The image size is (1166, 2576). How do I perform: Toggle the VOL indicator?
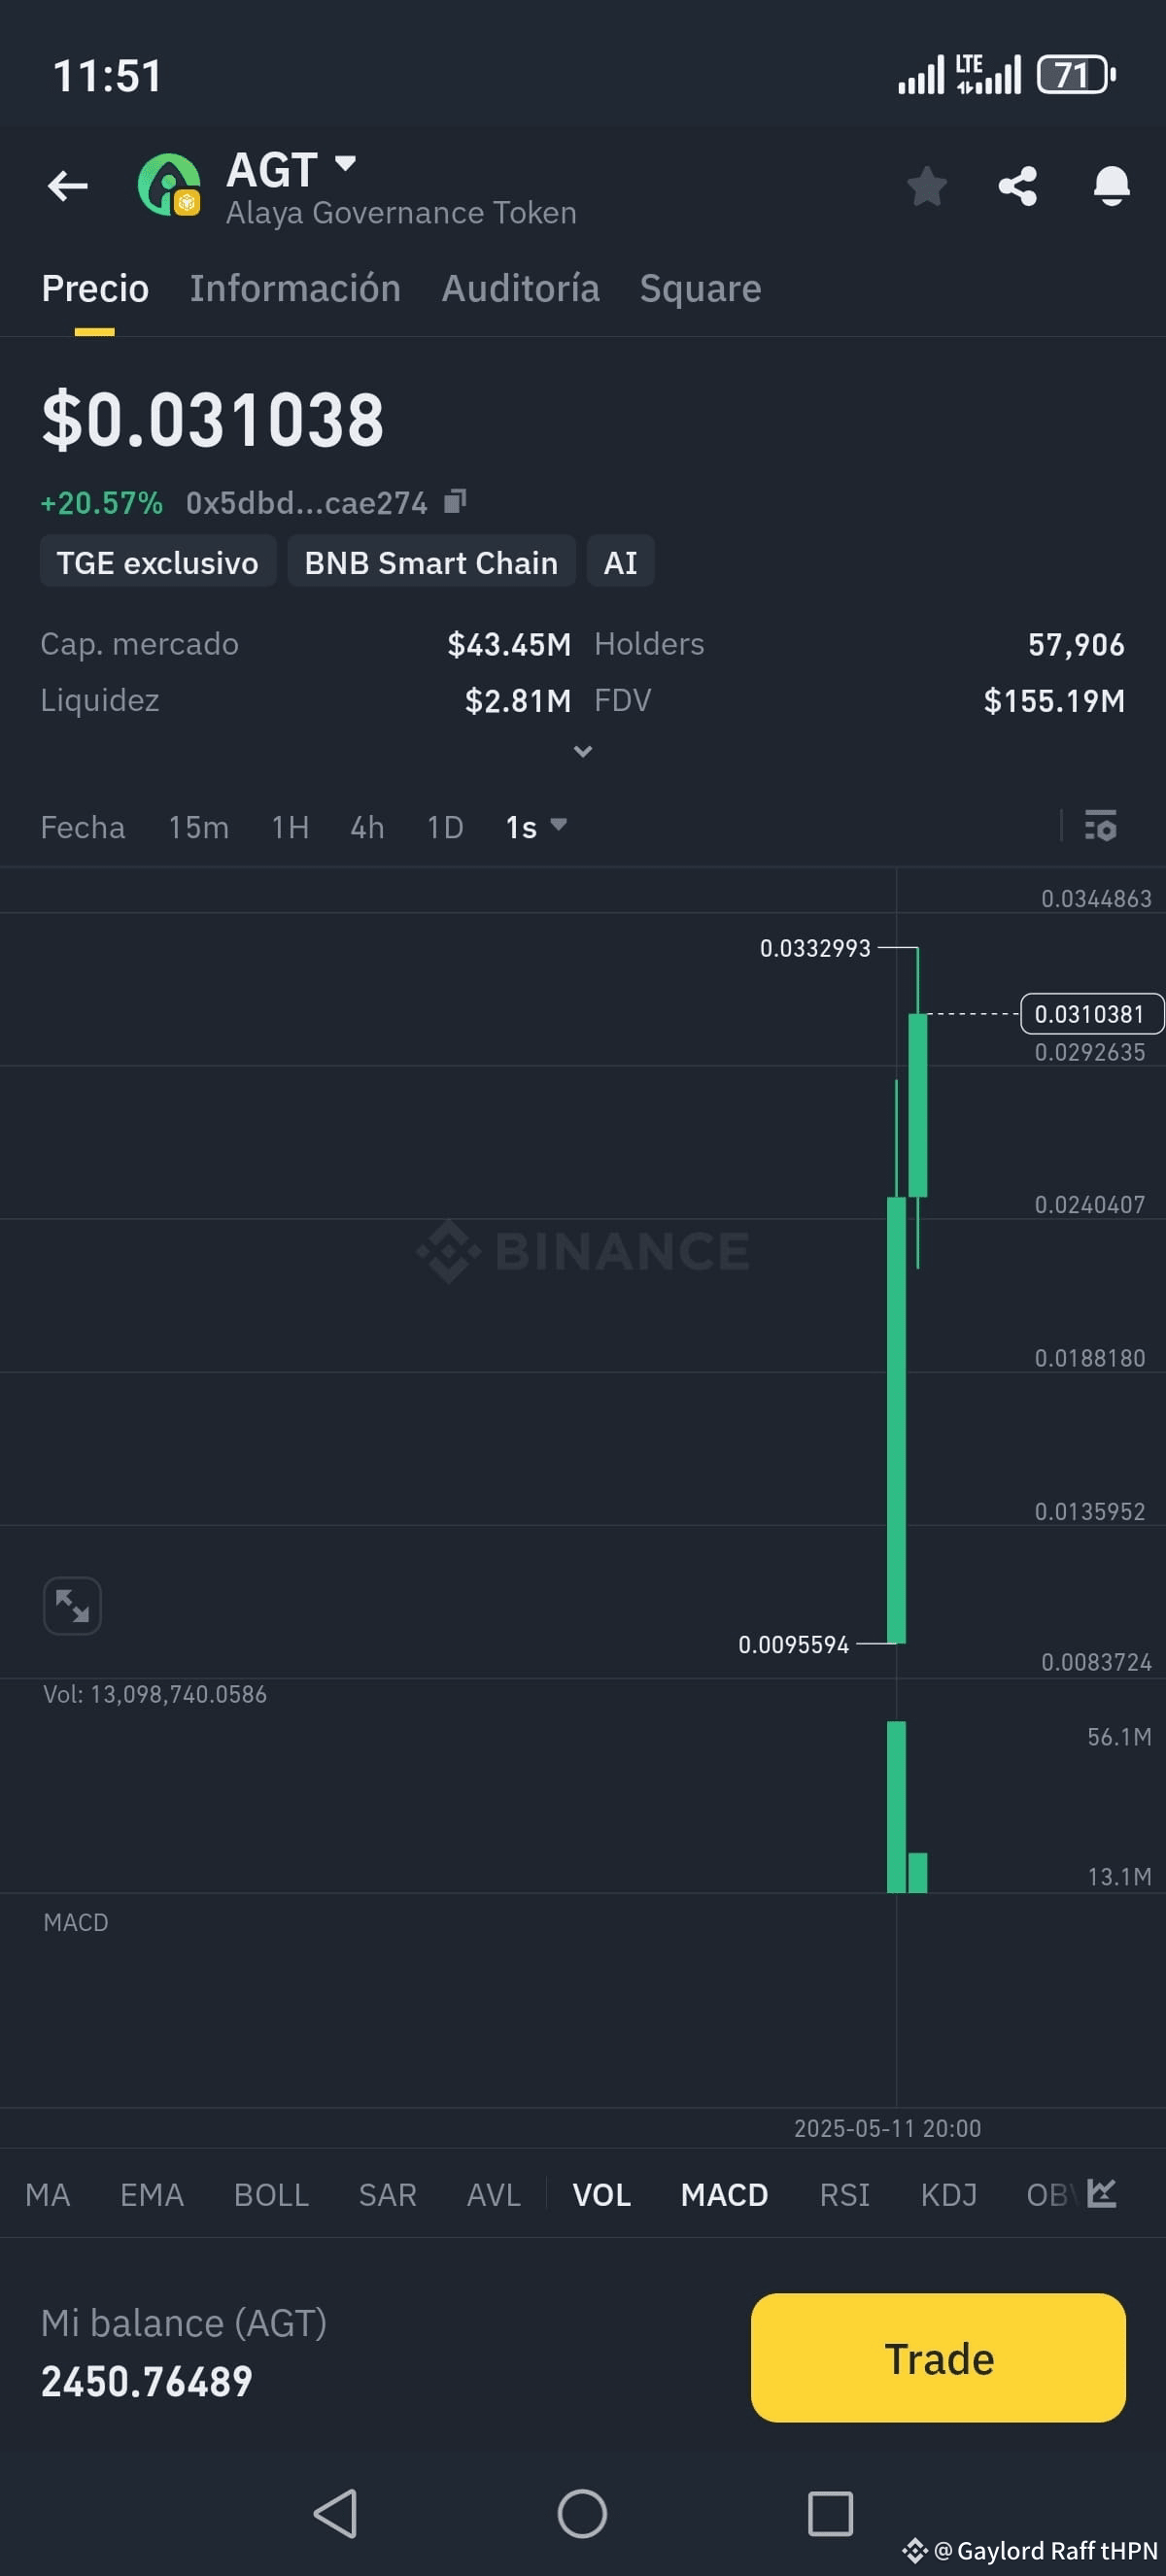[x=601, y=2195]
